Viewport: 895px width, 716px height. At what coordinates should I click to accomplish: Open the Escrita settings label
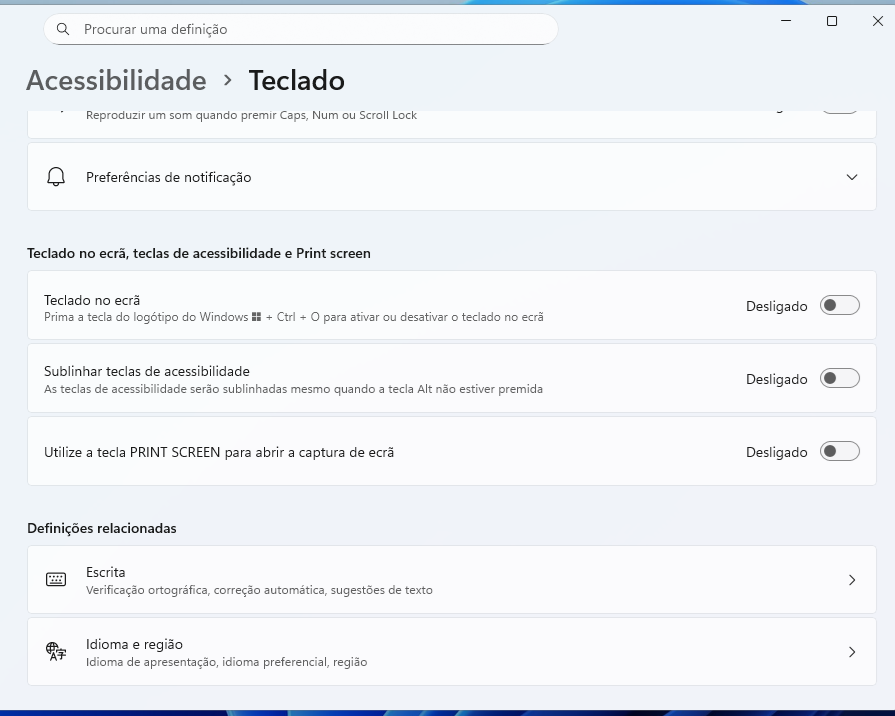106,572
